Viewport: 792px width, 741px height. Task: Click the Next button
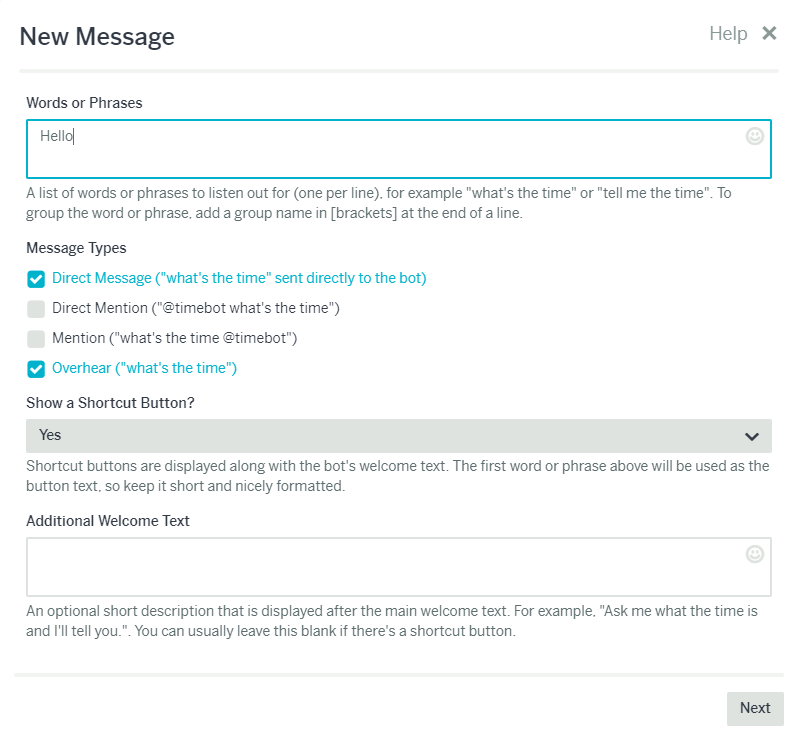point(755,708)
